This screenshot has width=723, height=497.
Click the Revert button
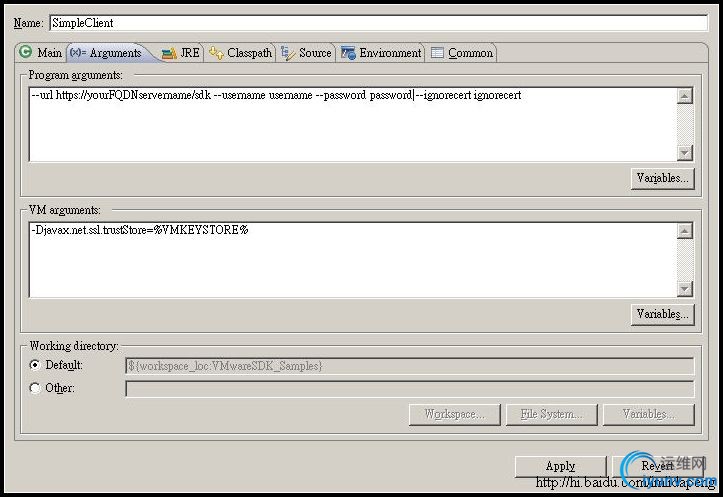pos(658,466)
